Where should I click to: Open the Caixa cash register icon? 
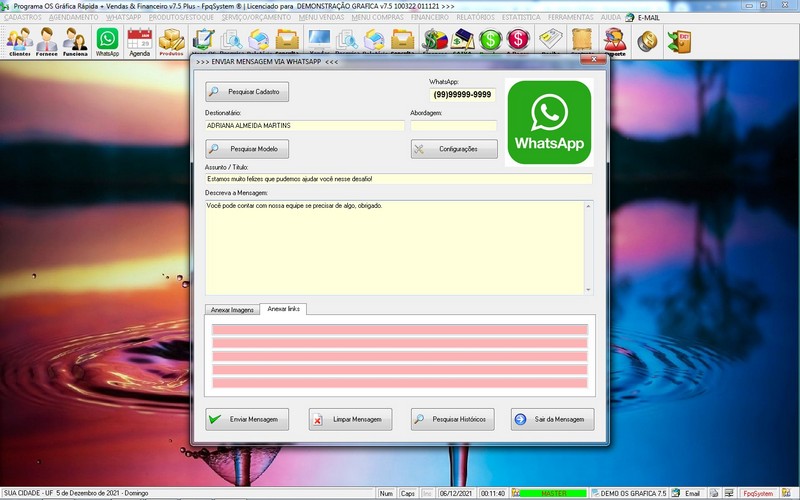click(x=463, y=40)
